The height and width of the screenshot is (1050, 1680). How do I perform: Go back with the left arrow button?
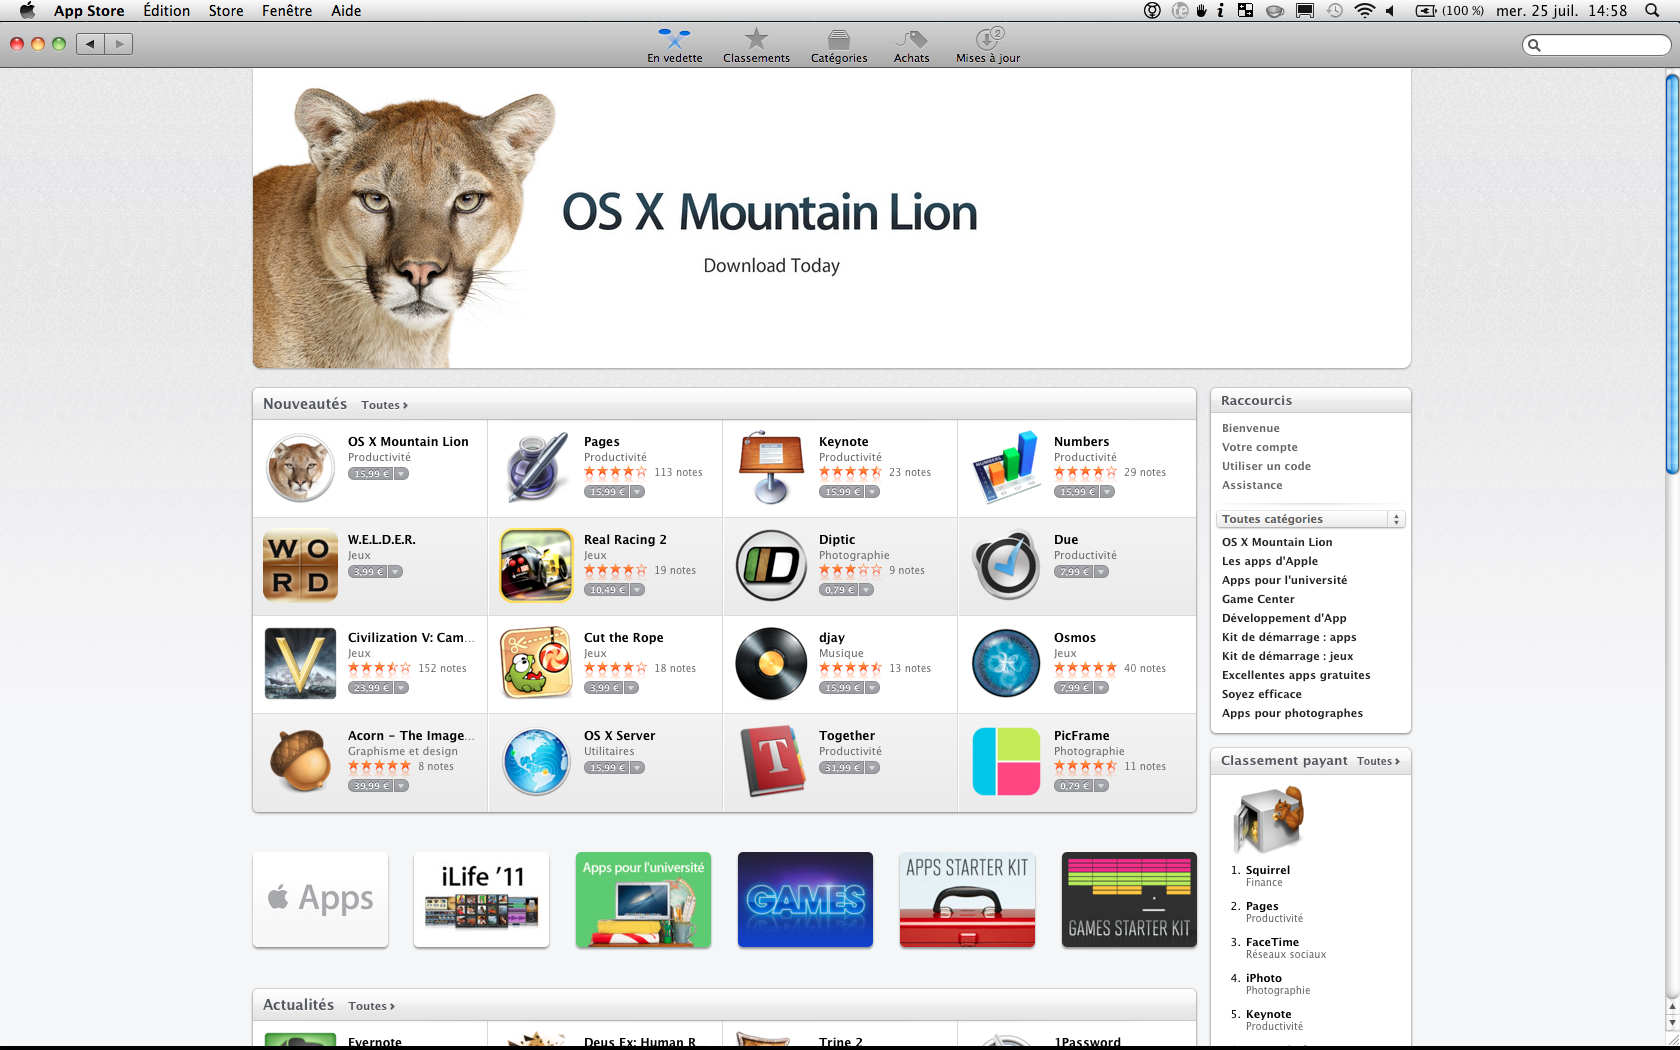(90, 44)
